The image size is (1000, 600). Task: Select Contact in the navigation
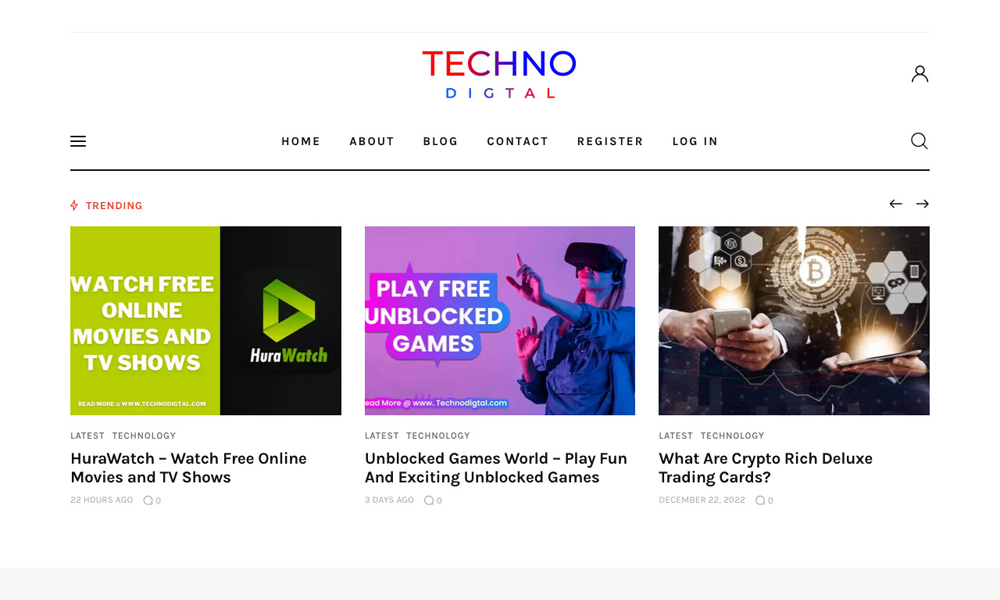tap(517, 142)
